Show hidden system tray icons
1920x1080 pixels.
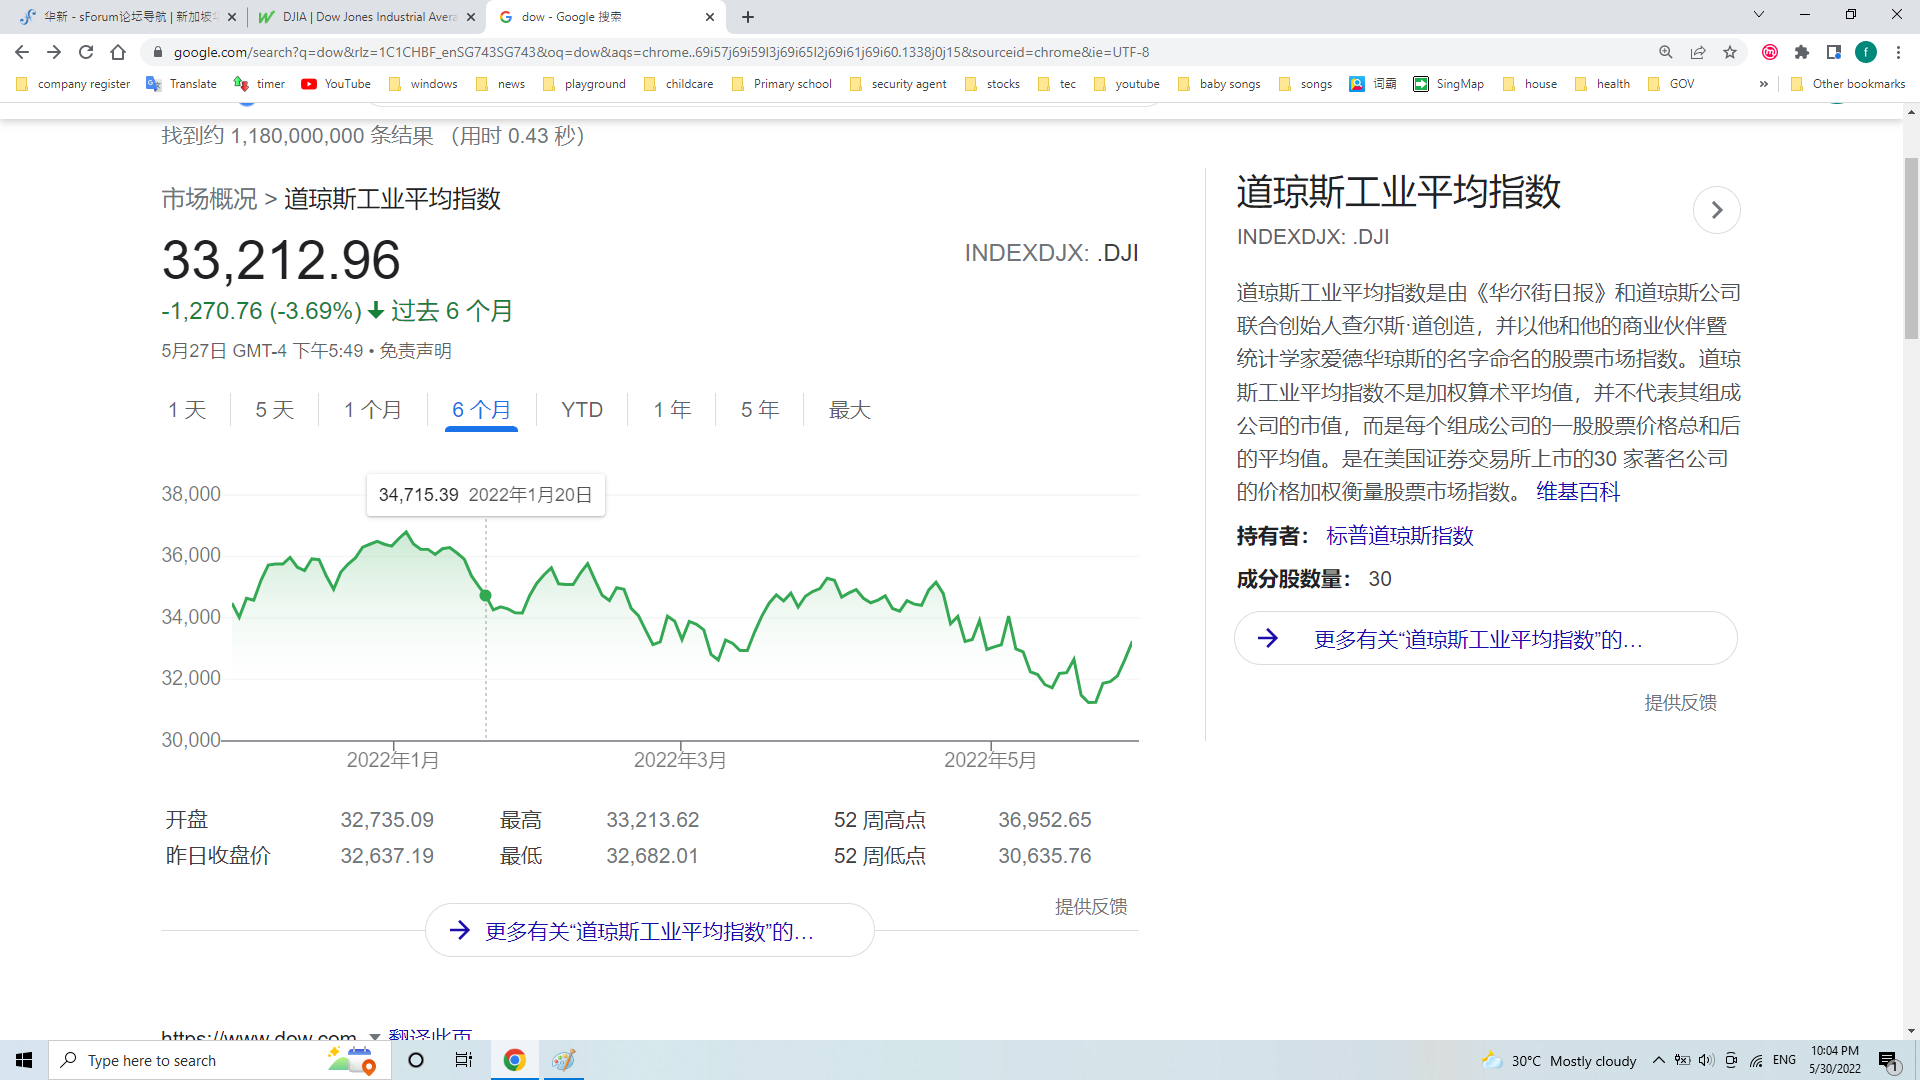tap(1658, 1060)
